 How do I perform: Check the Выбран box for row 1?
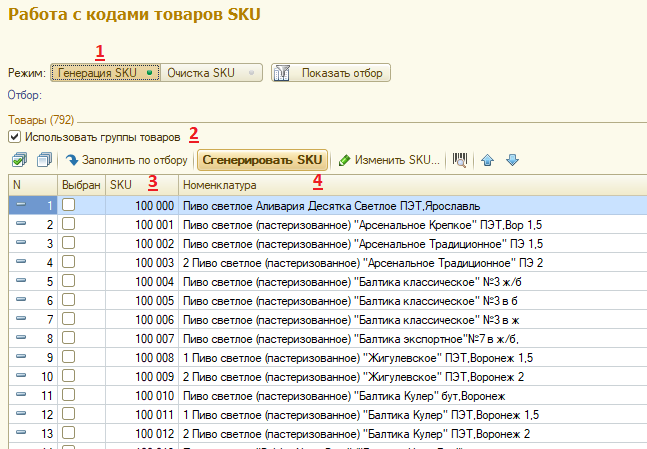68,204
